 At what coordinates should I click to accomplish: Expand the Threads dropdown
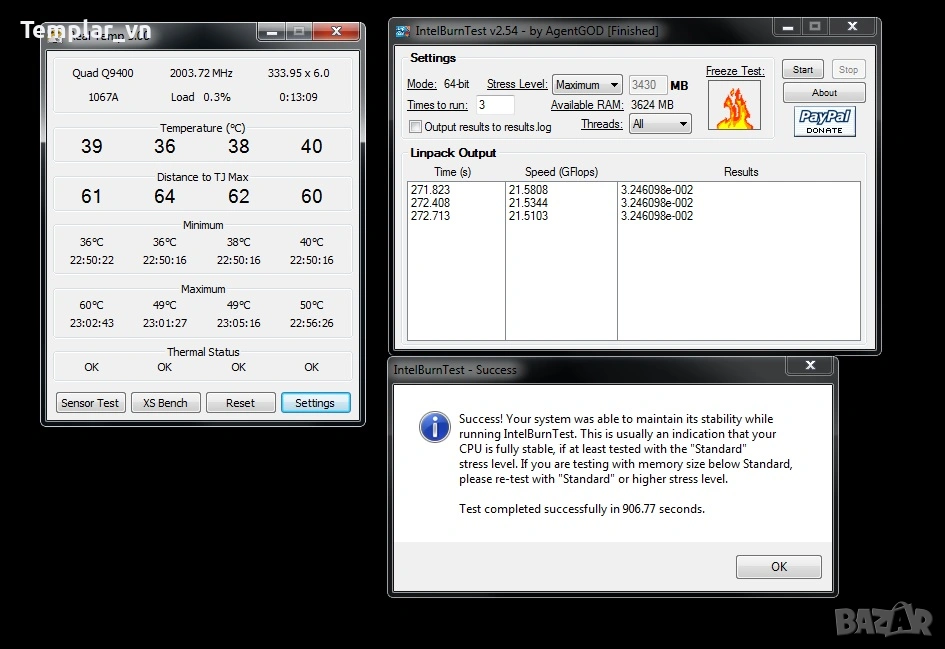(x=660, y=124)
